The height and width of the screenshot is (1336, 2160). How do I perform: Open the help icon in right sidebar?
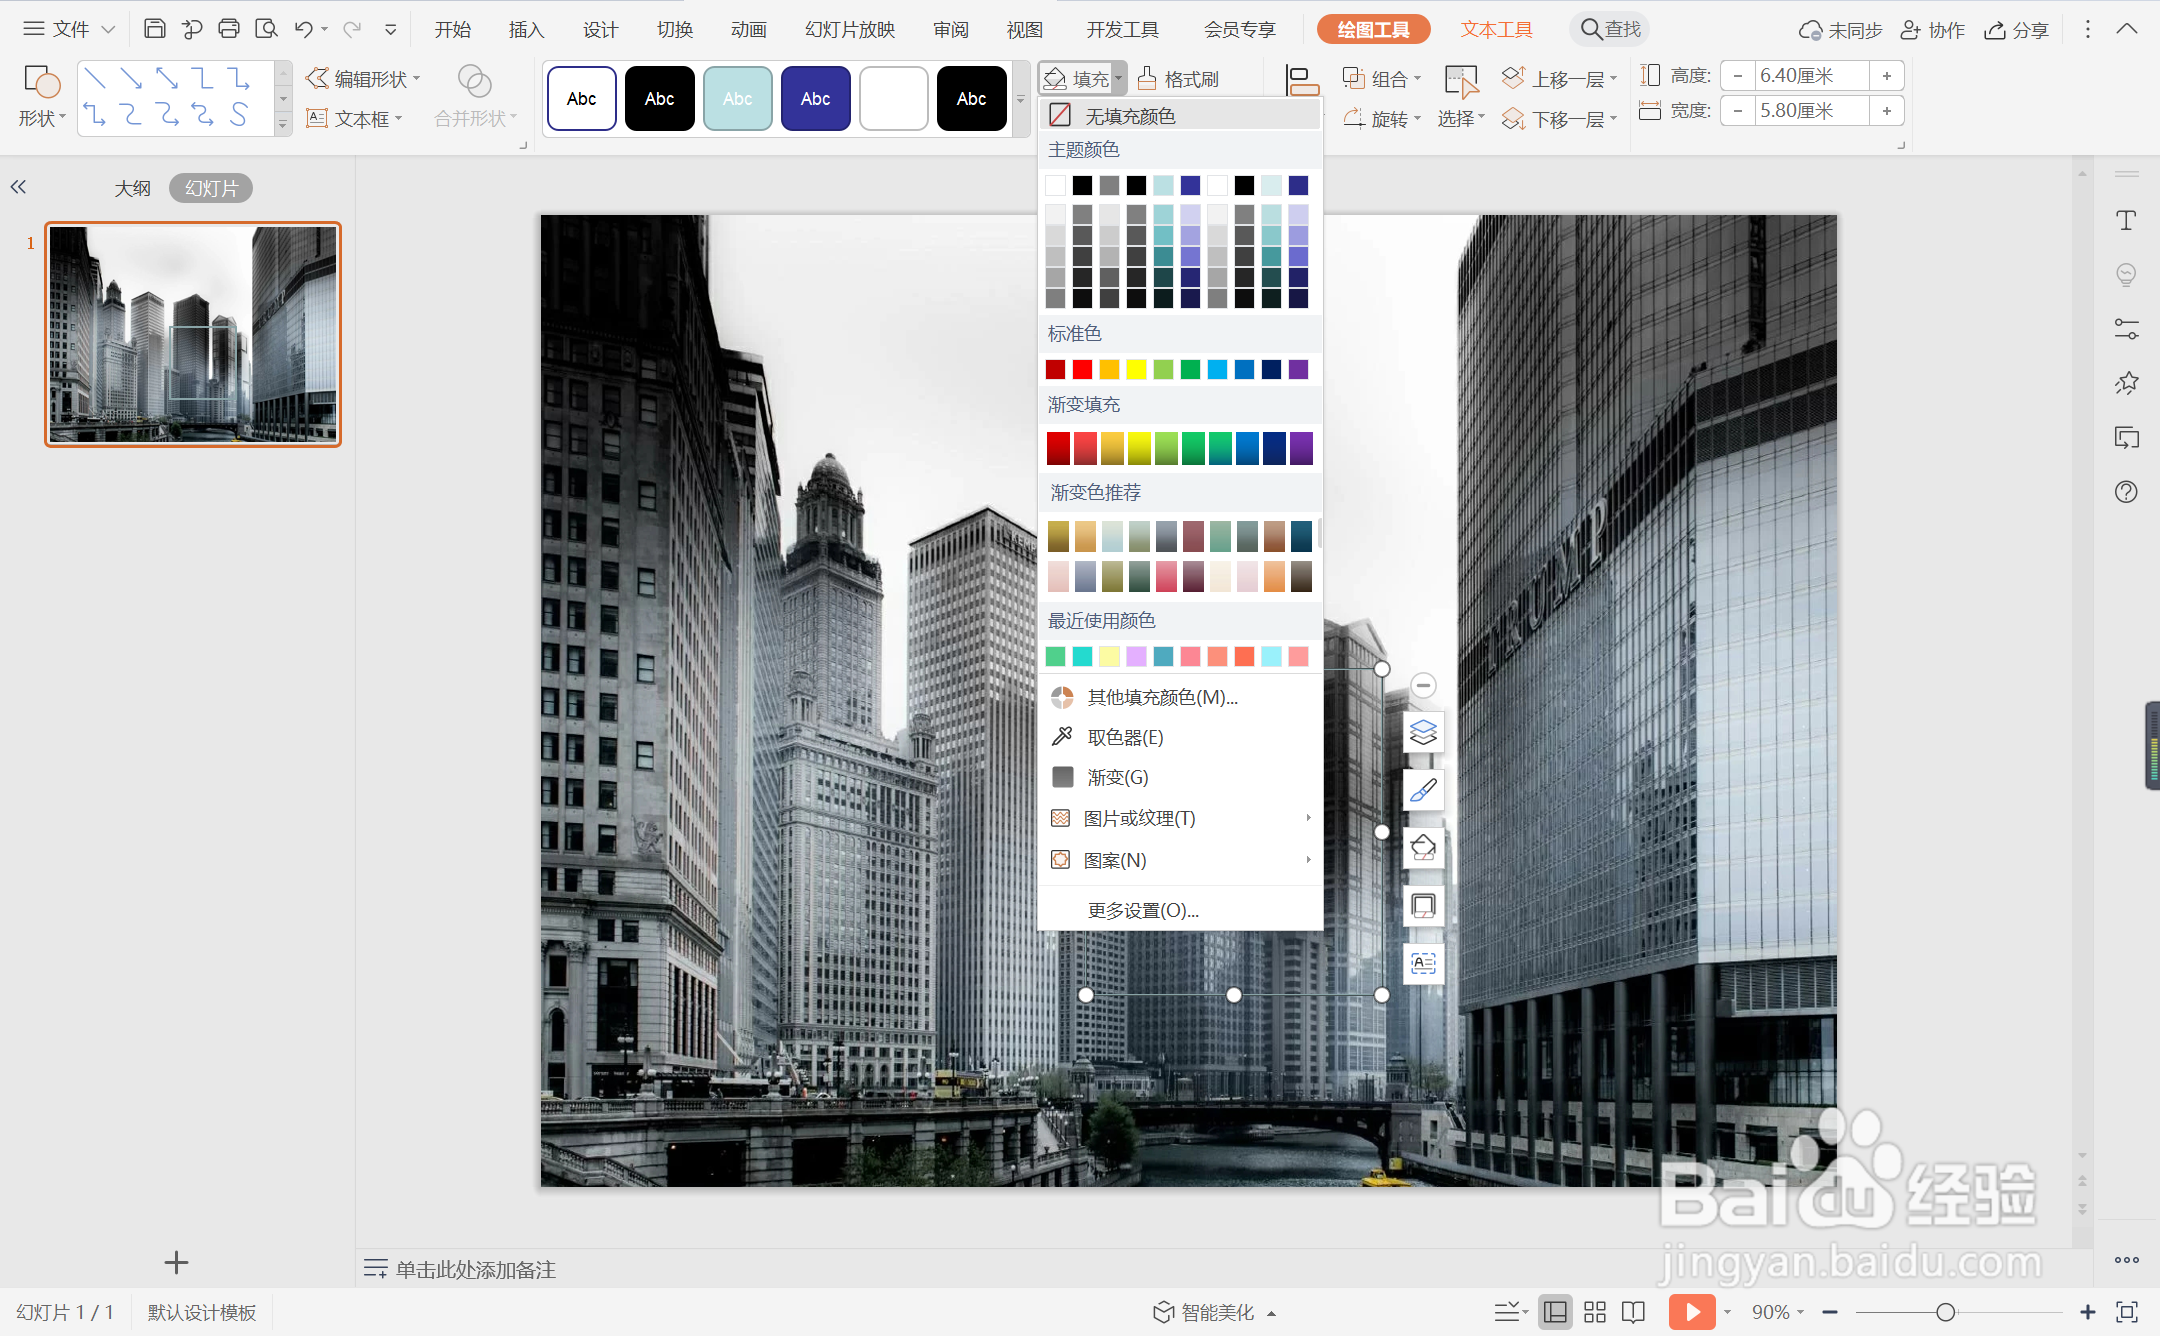click(2126, 491)
